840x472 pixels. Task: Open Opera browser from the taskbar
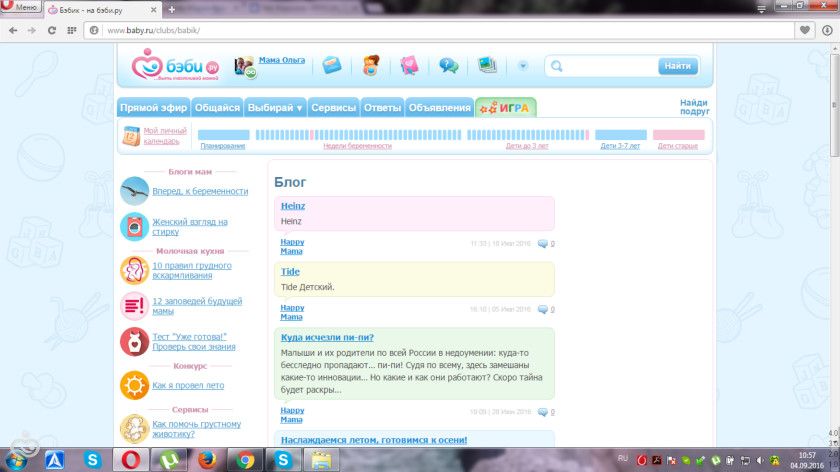coord(131,460)
